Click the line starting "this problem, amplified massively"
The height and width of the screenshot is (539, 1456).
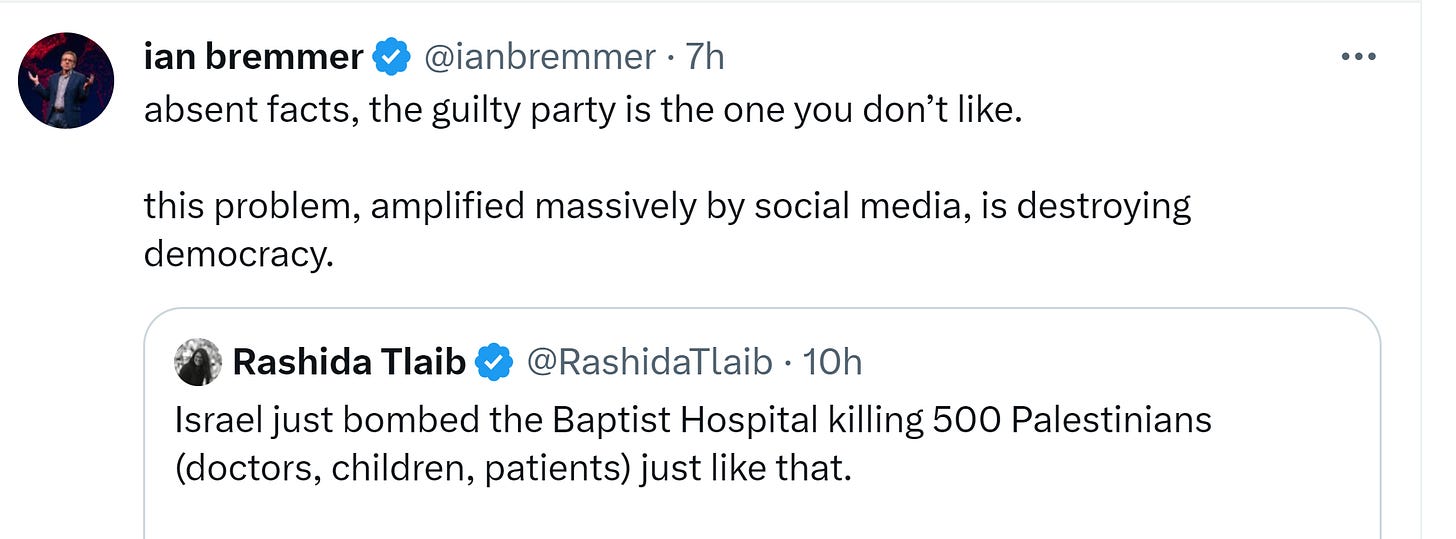(x=667, y=206)
